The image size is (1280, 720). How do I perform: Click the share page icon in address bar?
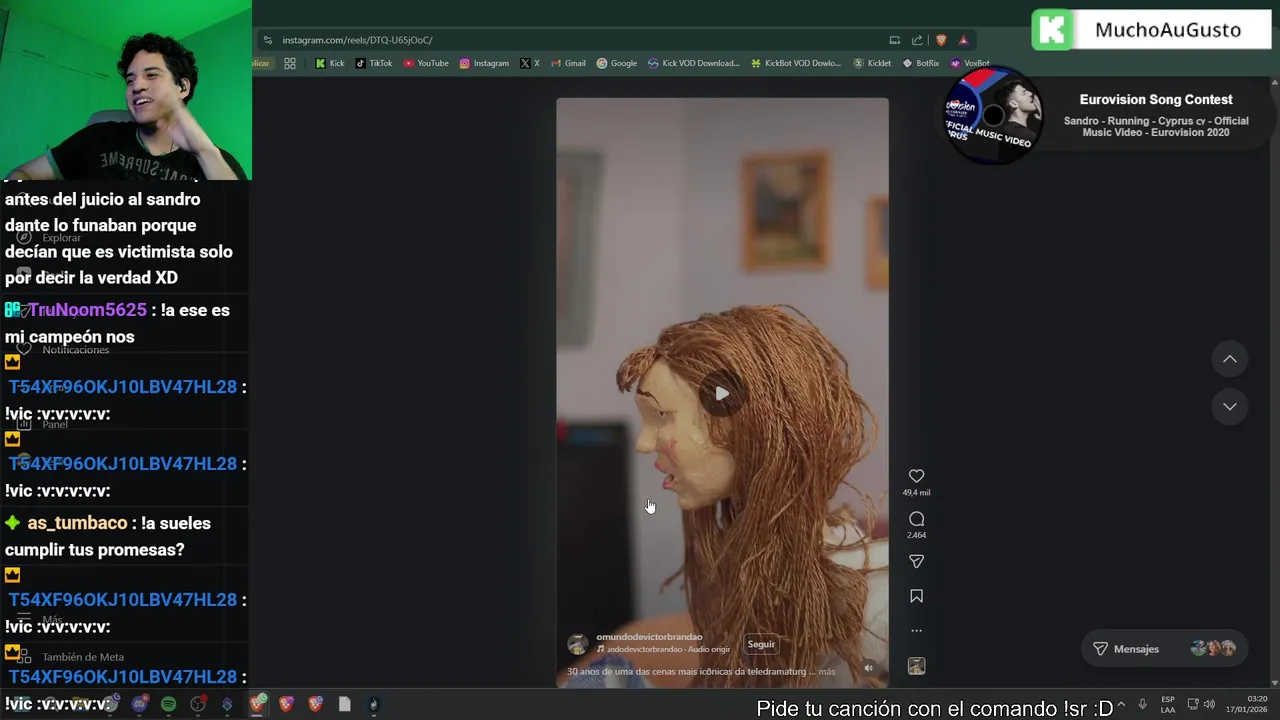[917, 40]
